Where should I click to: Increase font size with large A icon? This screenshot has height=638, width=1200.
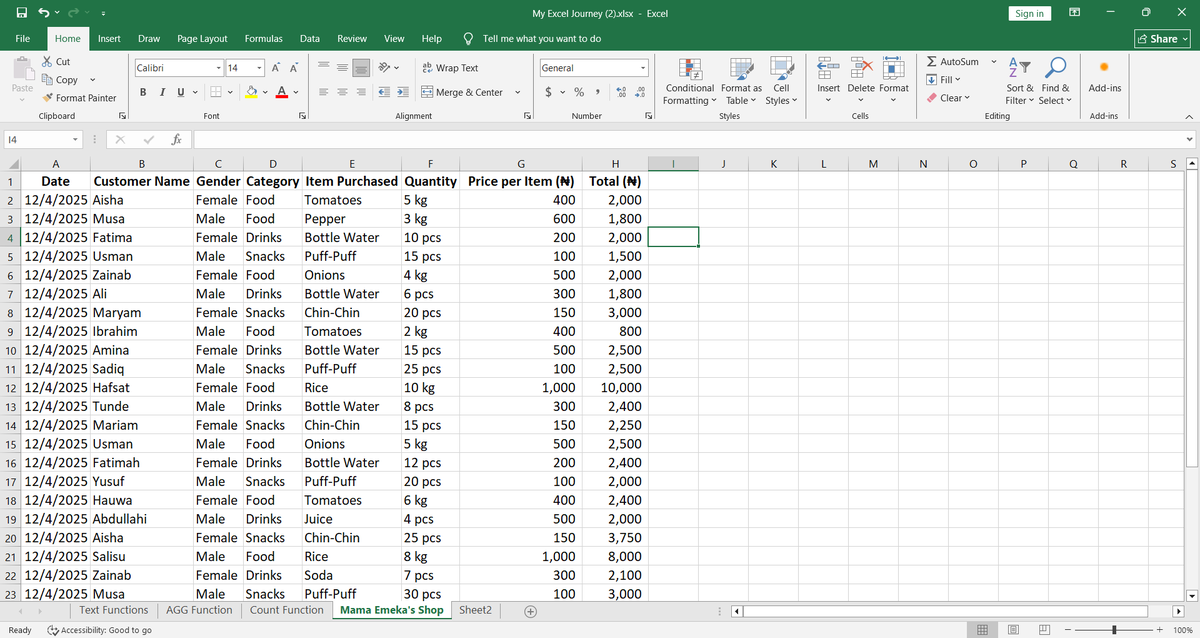tap(278, 68)
